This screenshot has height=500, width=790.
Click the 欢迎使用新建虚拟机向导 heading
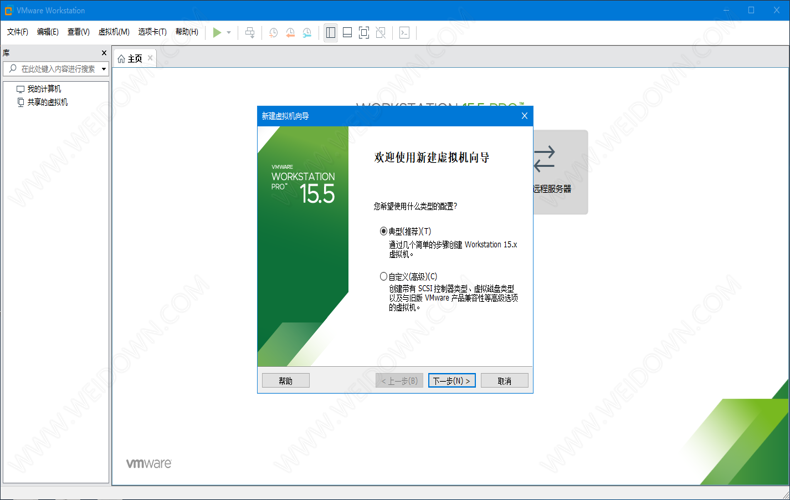(x=432, y=158)
